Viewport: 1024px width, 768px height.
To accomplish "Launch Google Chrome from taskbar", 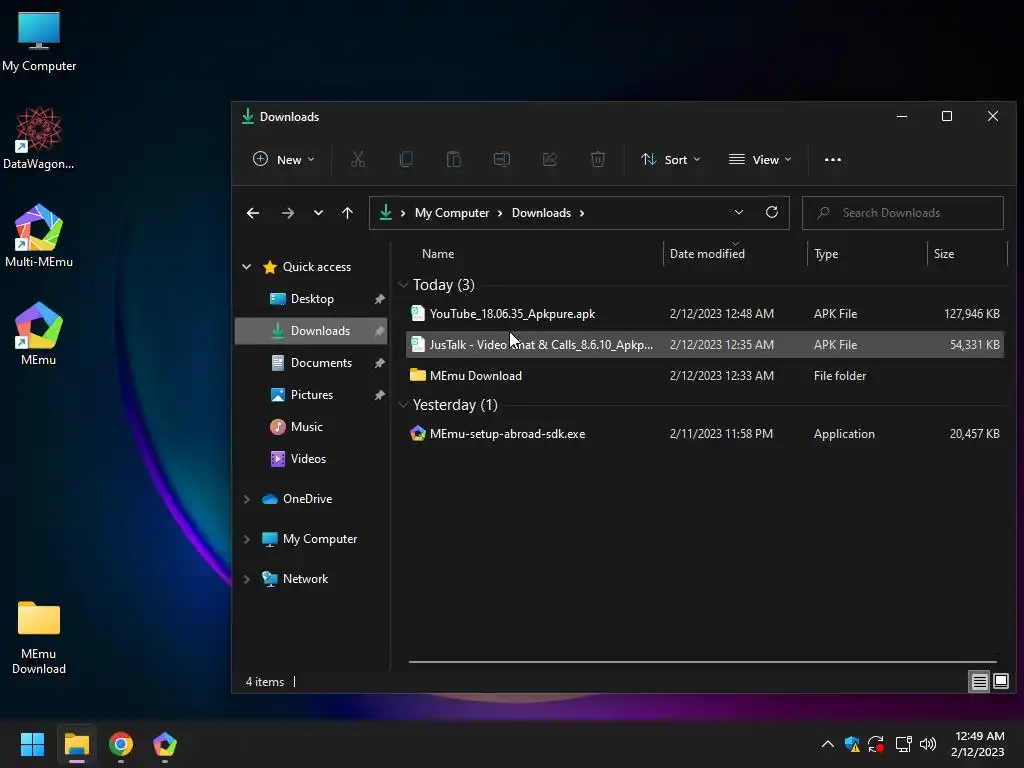I will (x=121, y=744).
